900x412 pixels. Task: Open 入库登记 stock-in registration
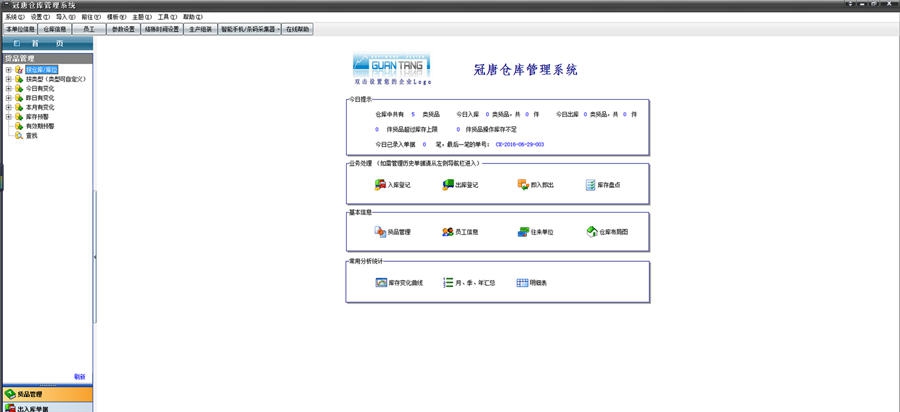pyautogui.click(x=393, y=185)
